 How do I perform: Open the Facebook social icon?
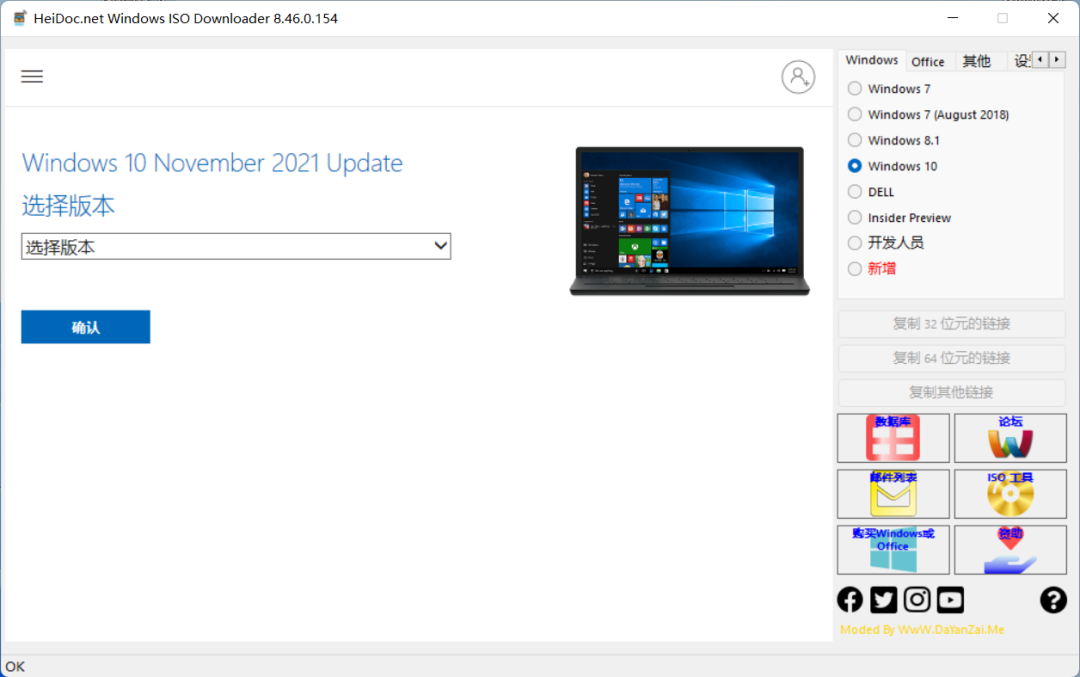(x=850, y=600)
